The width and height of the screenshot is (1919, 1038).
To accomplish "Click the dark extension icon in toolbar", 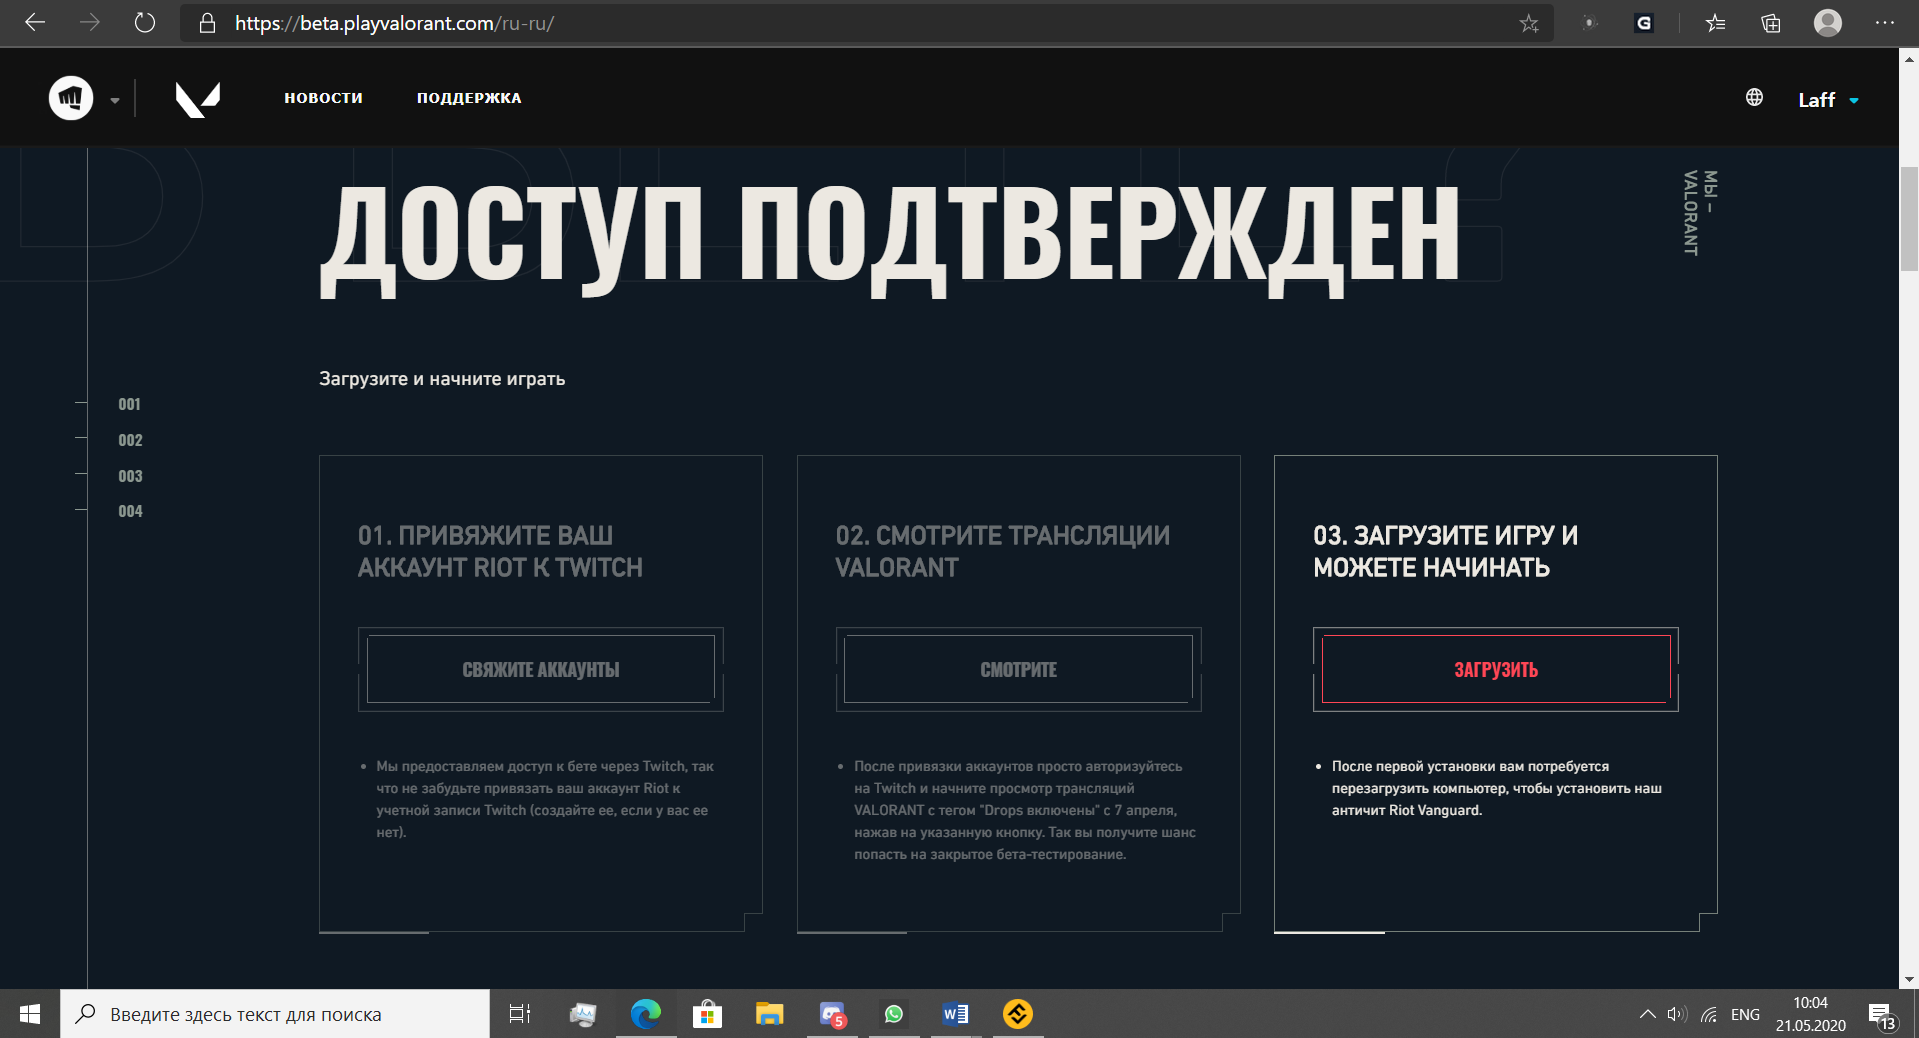I will tap(1589, 23).
